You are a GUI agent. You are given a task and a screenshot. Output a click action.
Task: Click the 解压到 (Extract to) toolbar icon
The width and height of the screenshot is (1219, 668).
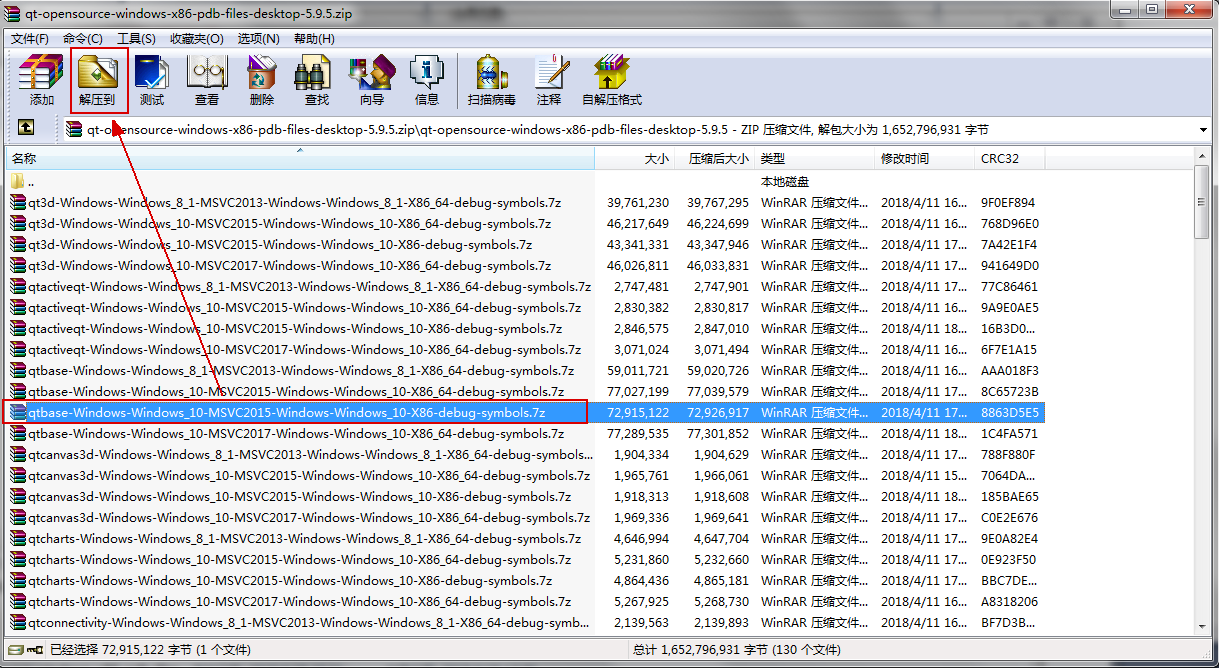point(98,80)
